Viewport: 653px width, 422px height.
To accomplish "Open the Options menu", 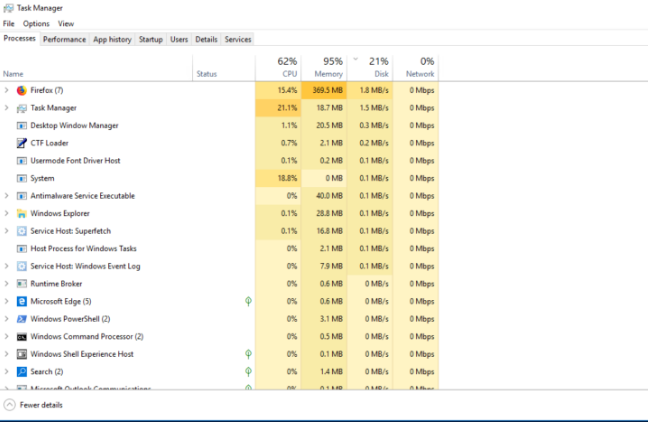I will coord(36,24).
